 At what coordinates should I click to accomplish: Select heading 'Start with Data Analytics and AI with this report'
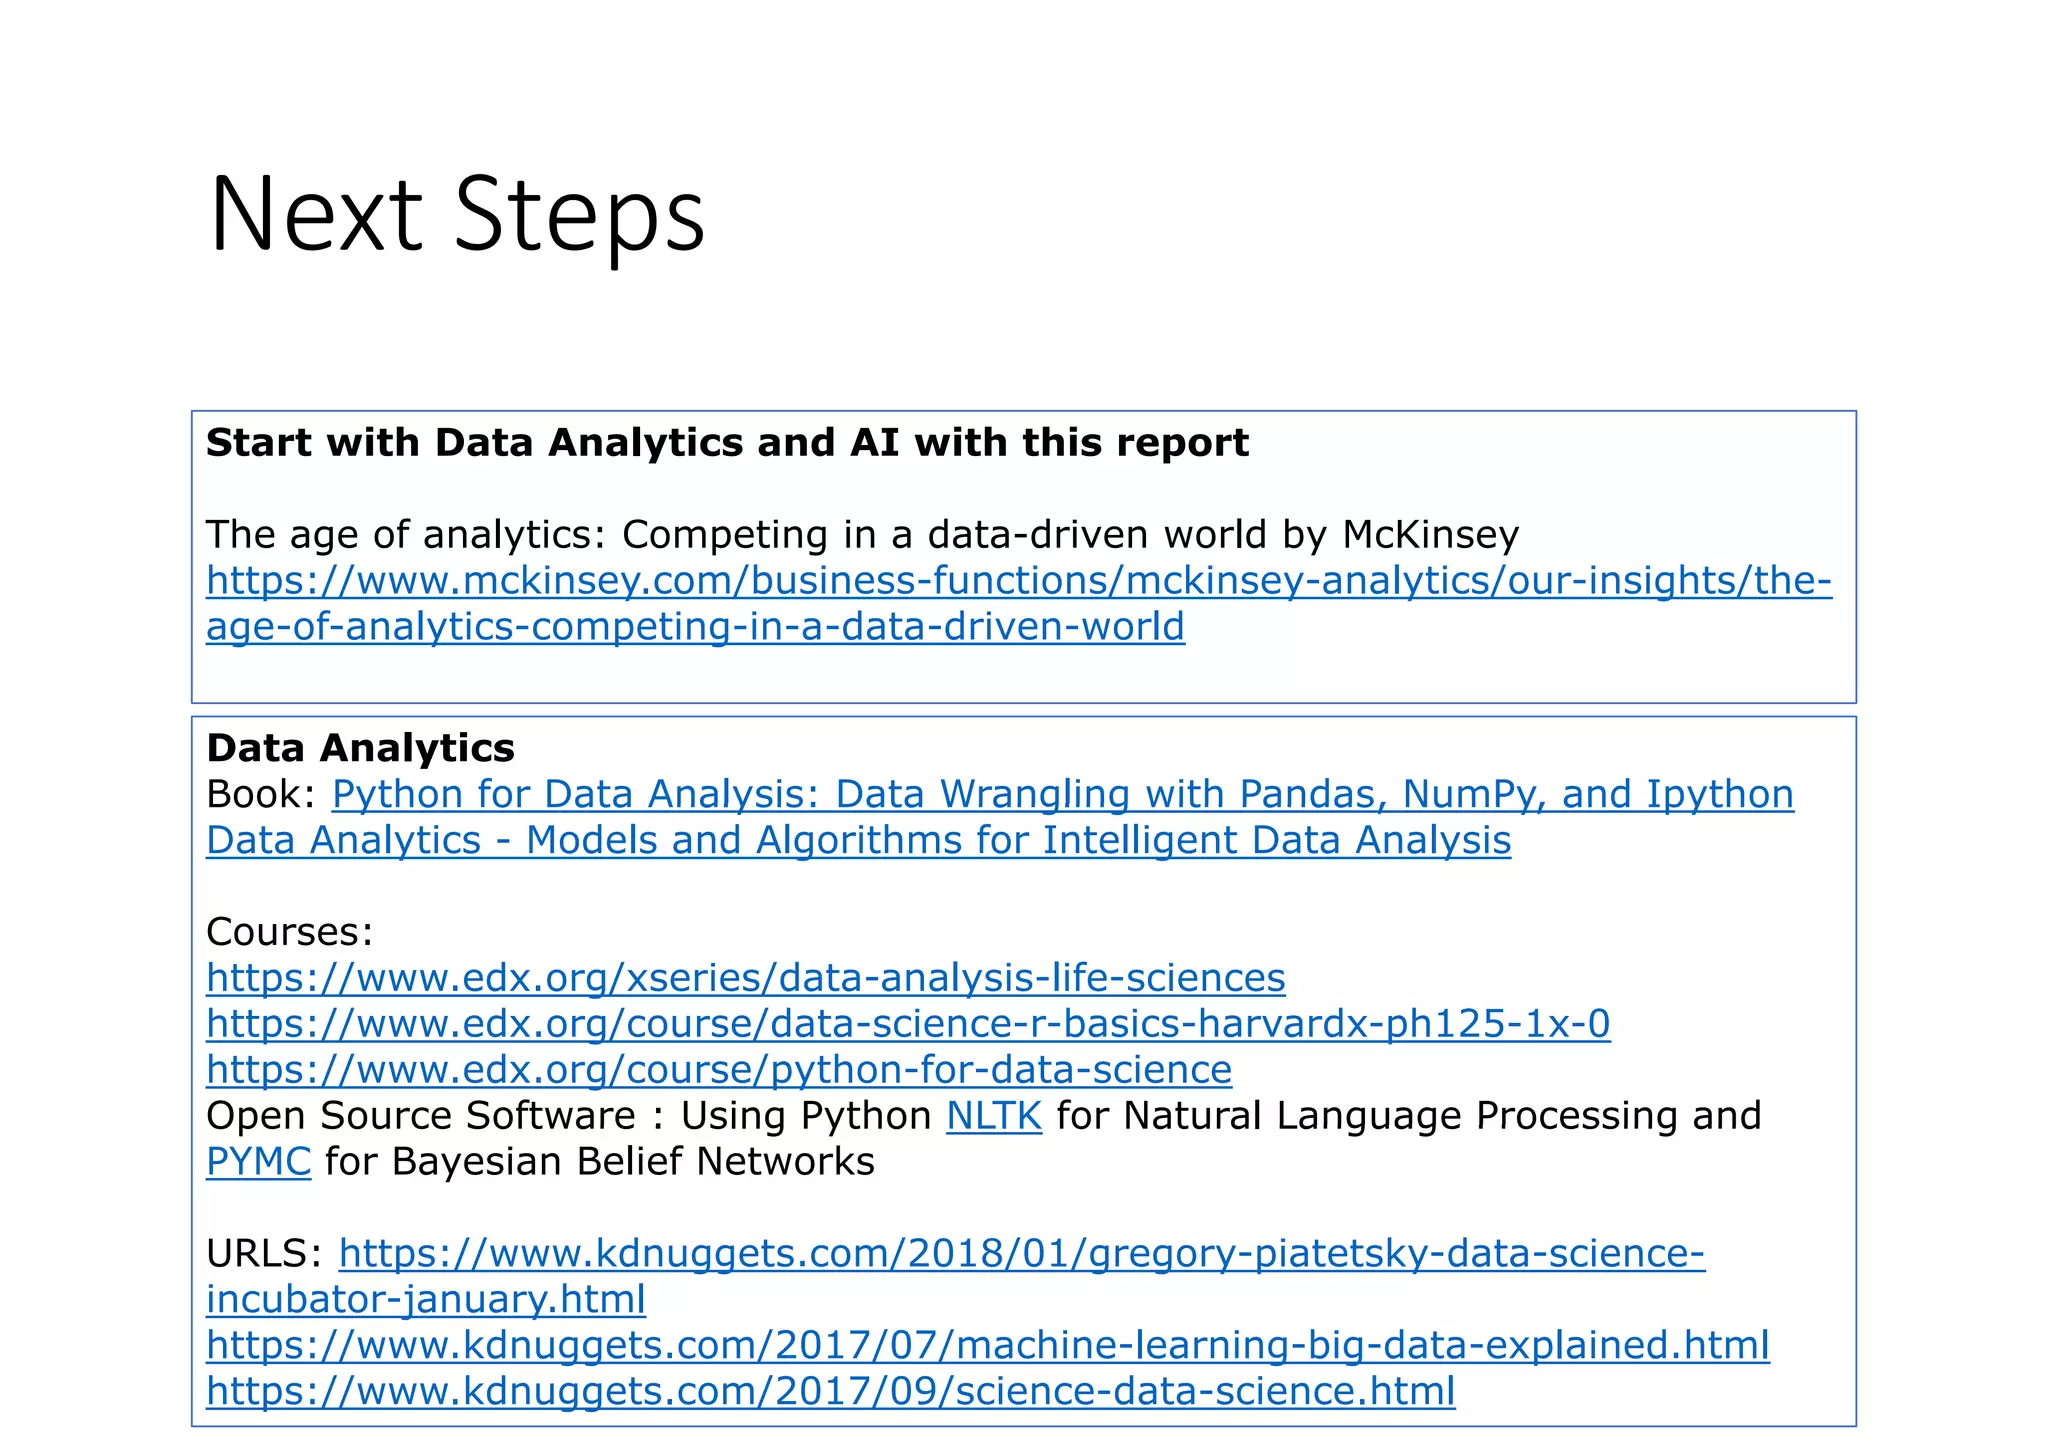(x=727, y=442)
